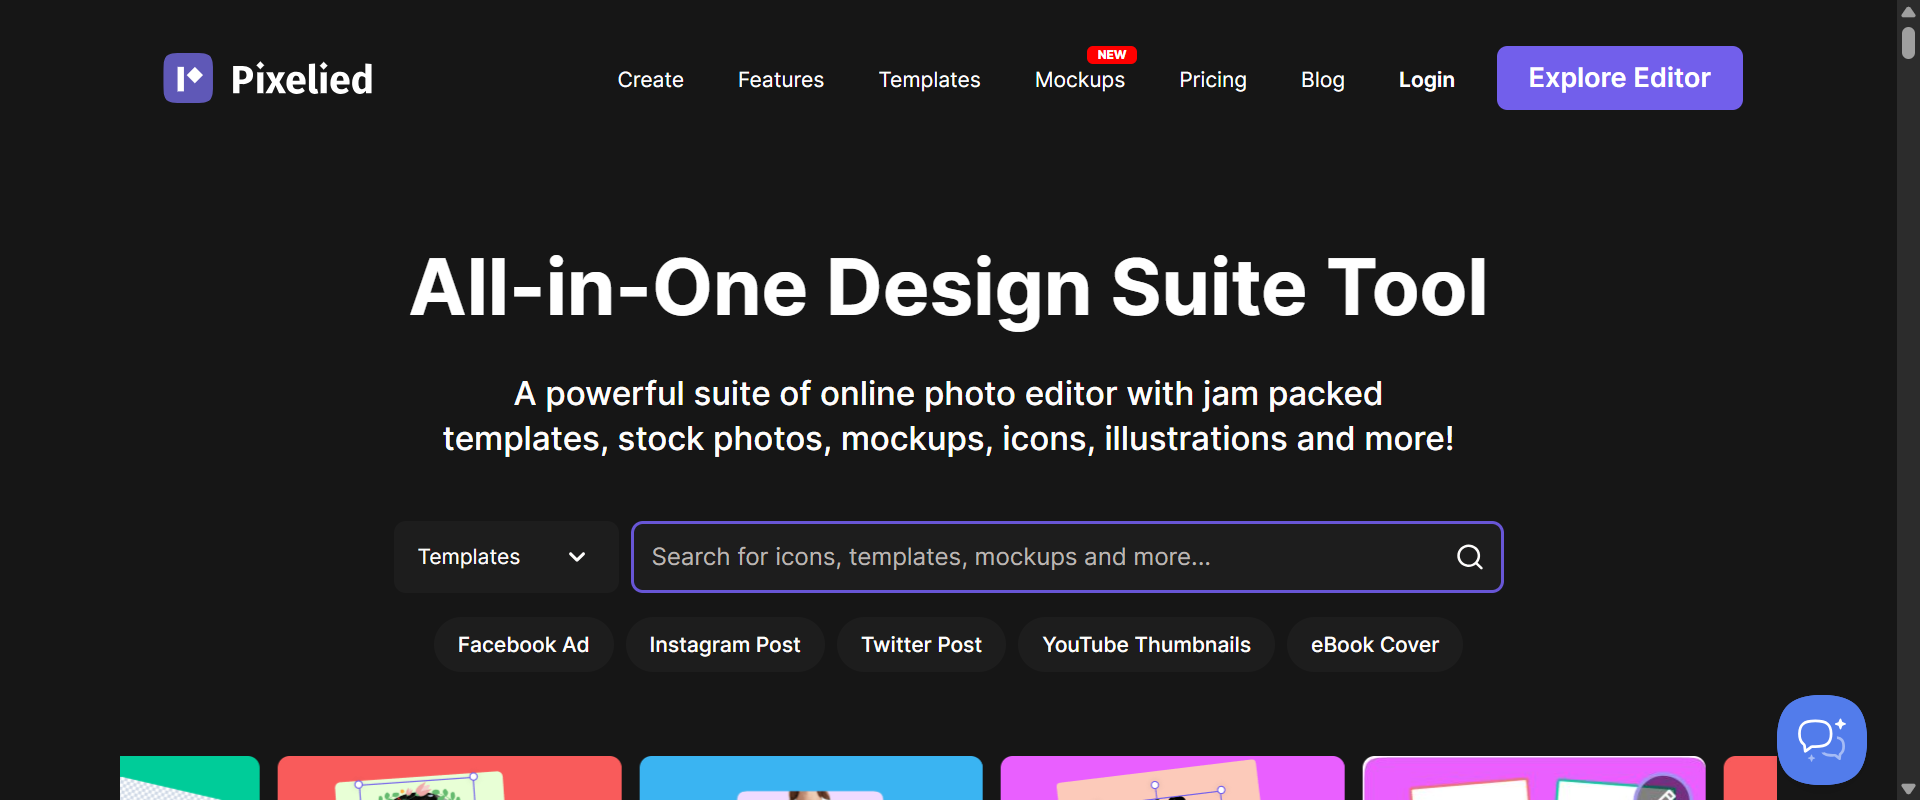Click the scrollbar up arrow
1920x800 pixels.
click(1908, 11)
